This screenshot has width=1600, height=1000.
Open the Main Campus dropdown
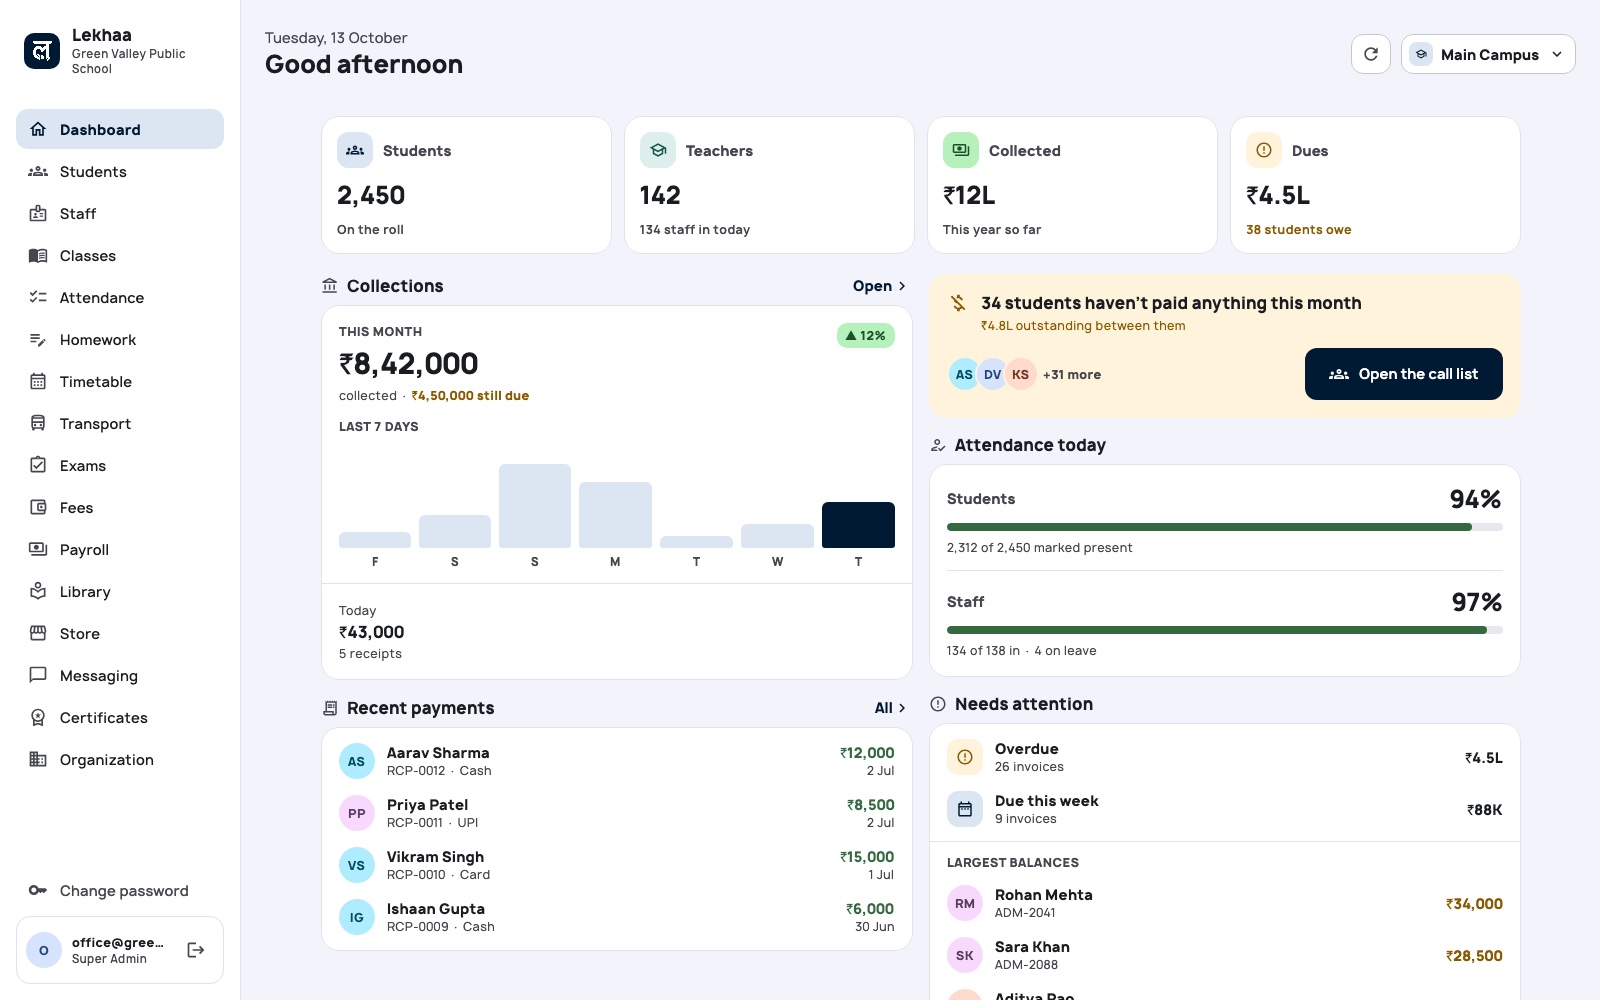[1488, 54]
